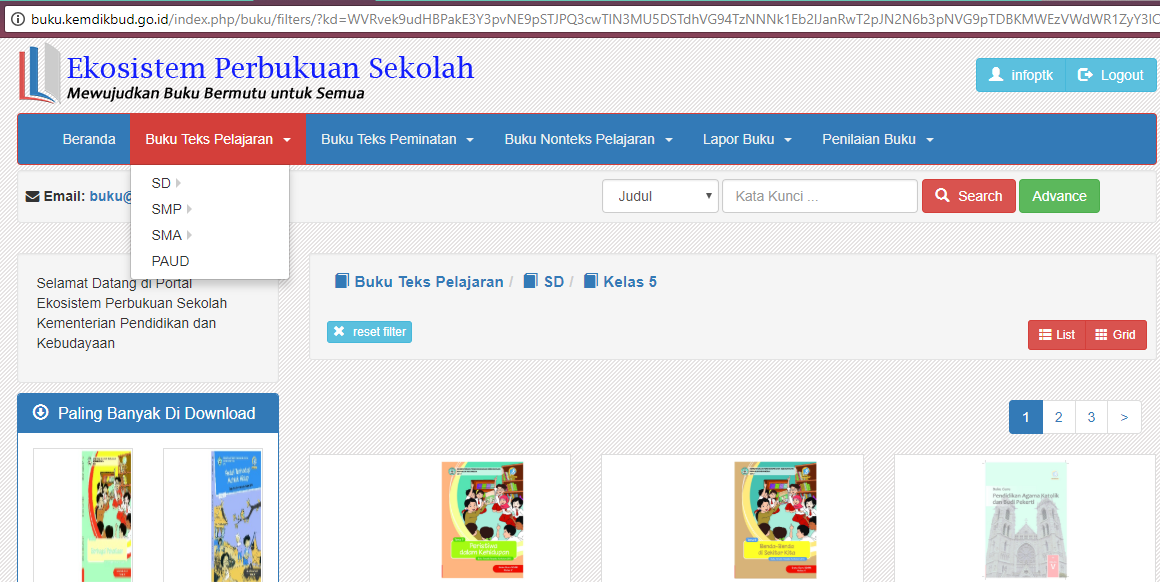Image resolution: width=1160 pixels, height=582 pixels.
Task: Click the exit icon on Logout button
Action: tap(1085, 74)
